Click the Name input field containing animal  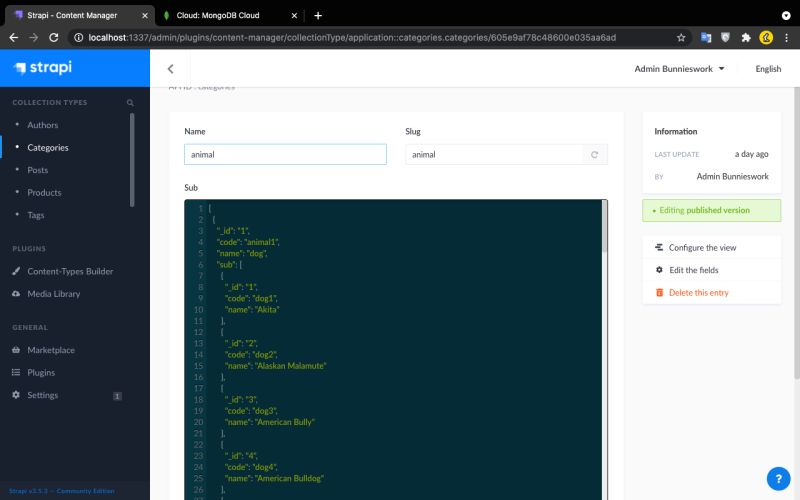tap(285, 154)
